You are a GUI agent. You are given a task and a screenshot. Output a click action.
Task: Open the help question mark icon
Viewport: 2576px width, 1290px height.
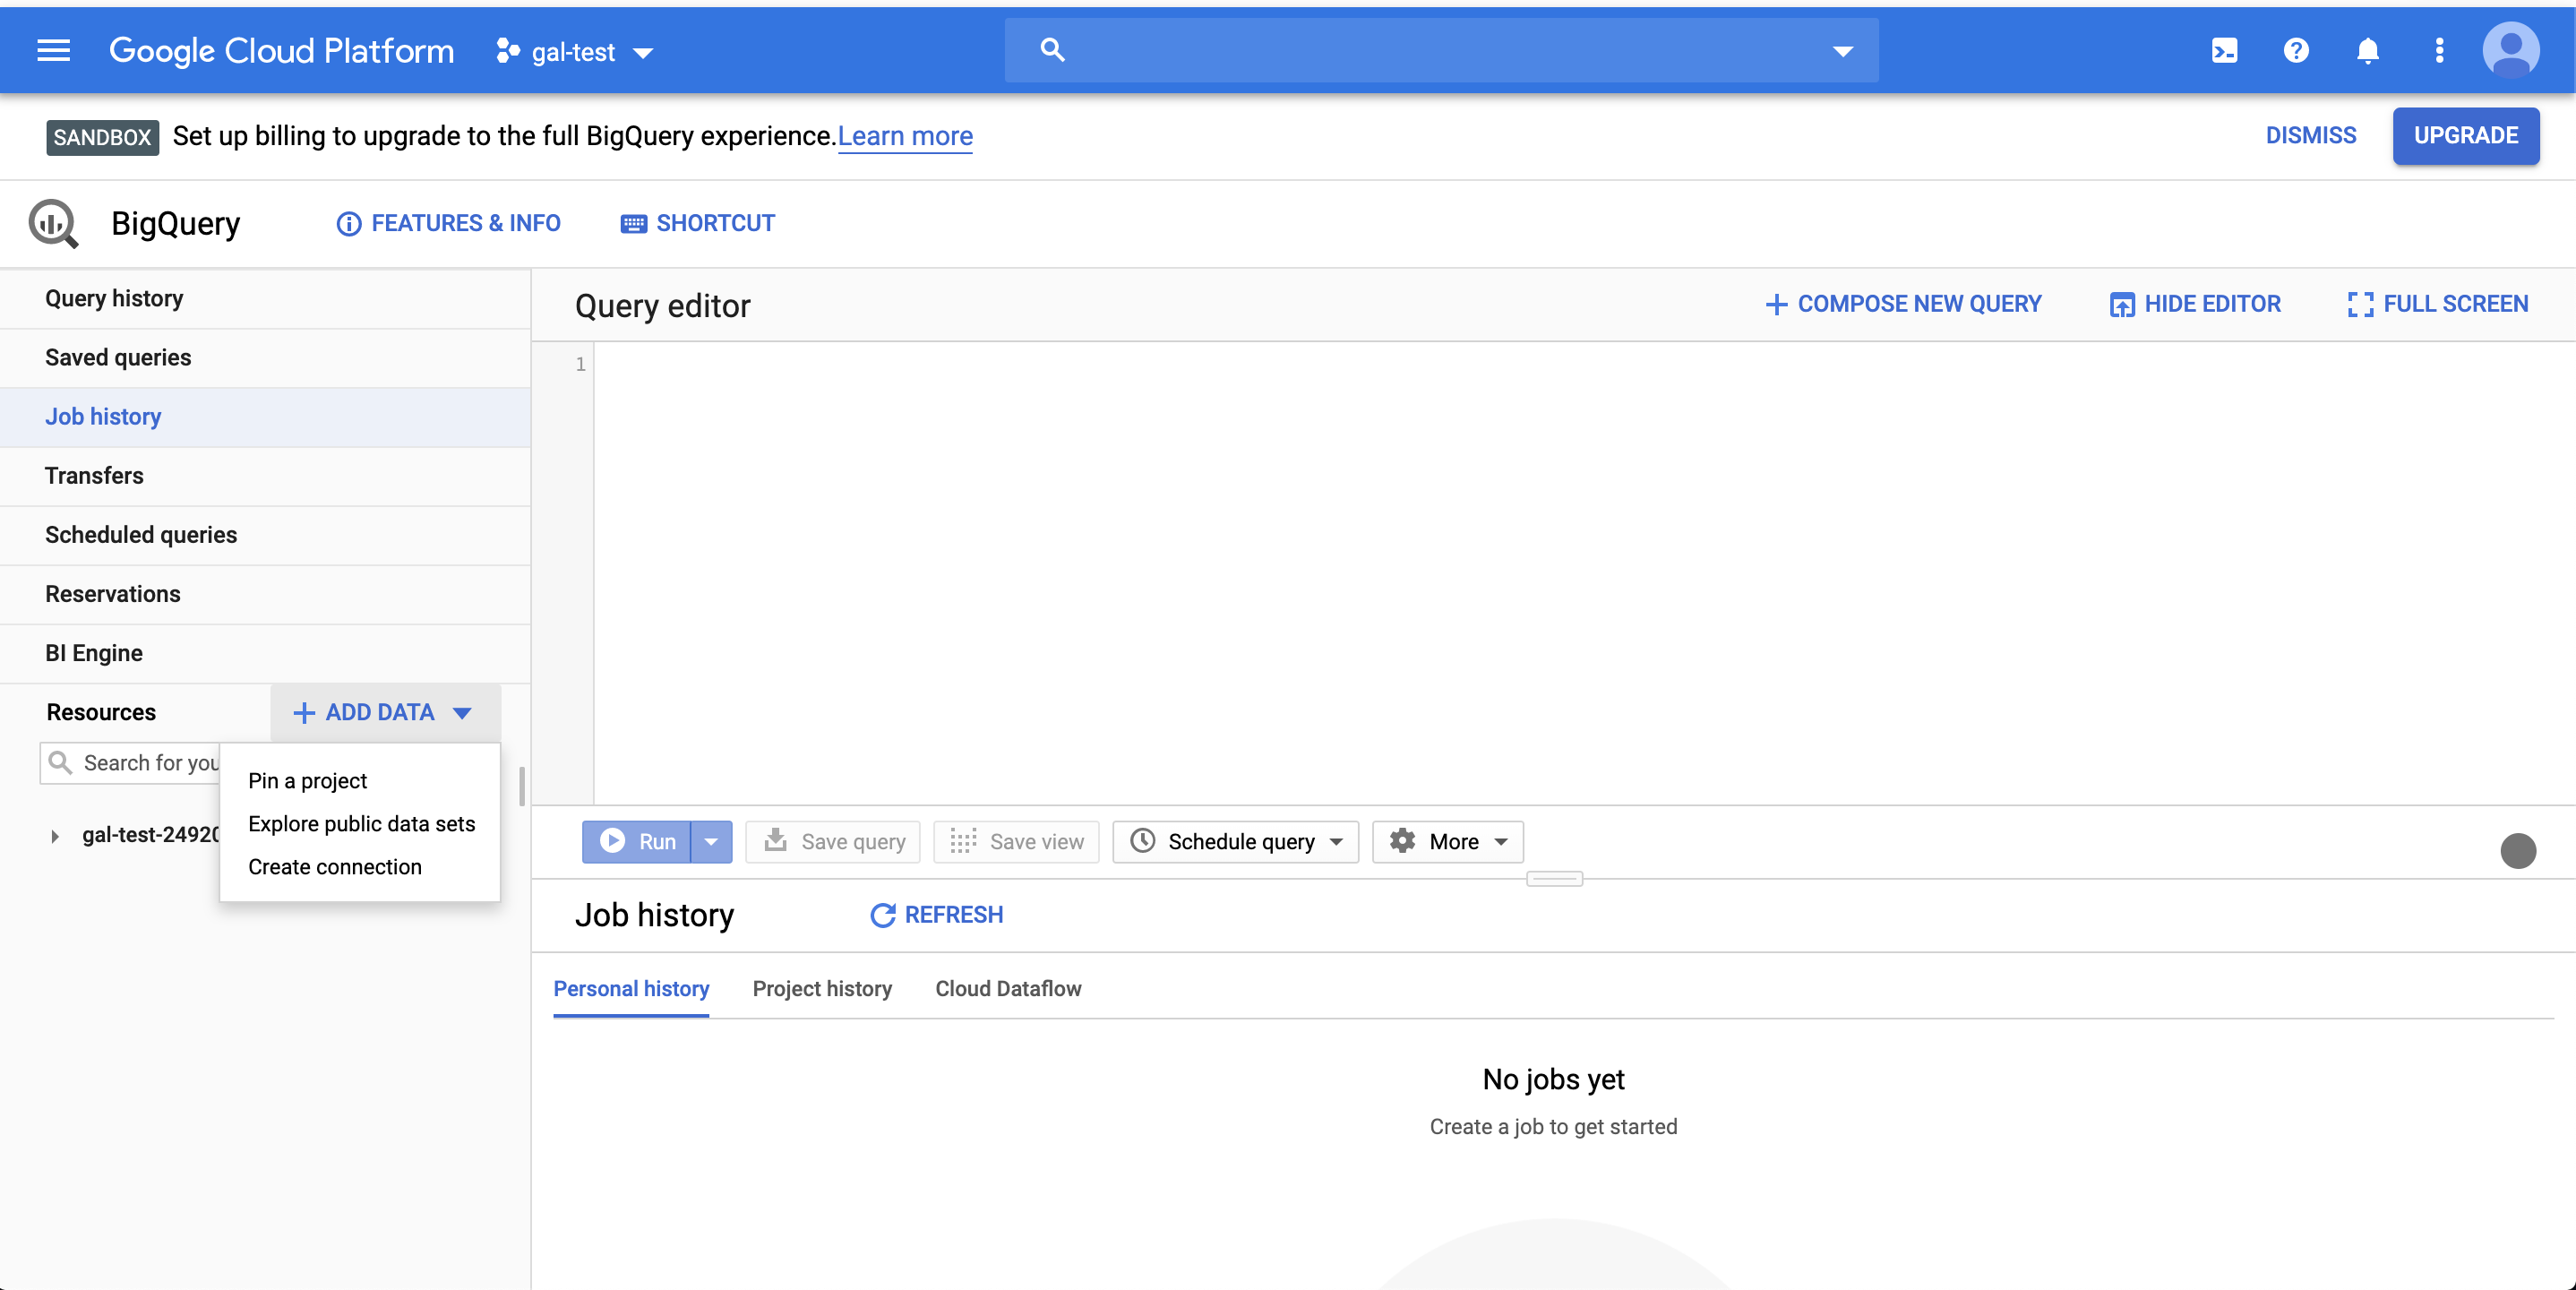(x=2296, y=50)
